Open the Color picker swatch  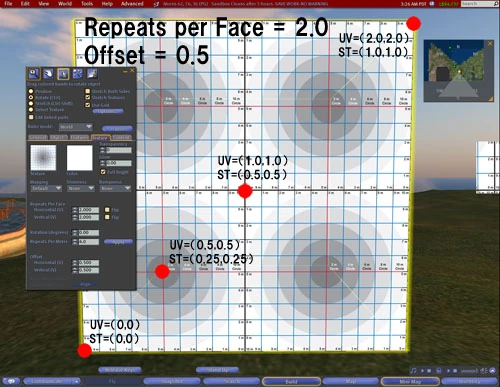click(80, 158)
